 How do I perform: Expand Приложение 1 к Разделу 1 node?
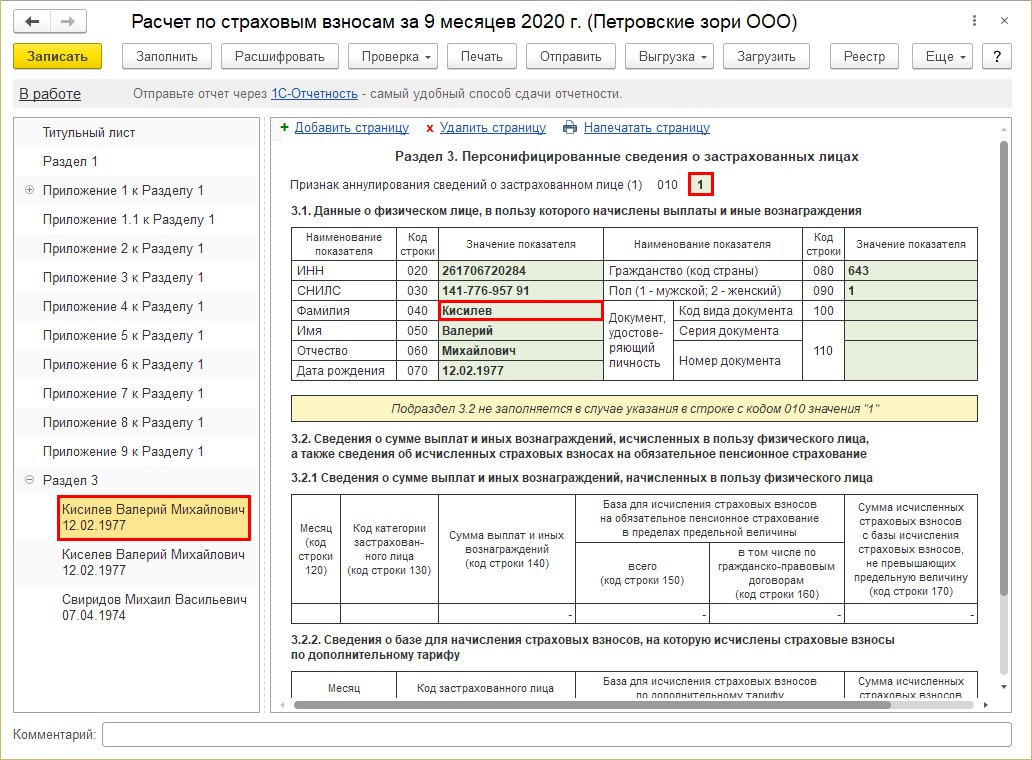(x=30, y=190)
